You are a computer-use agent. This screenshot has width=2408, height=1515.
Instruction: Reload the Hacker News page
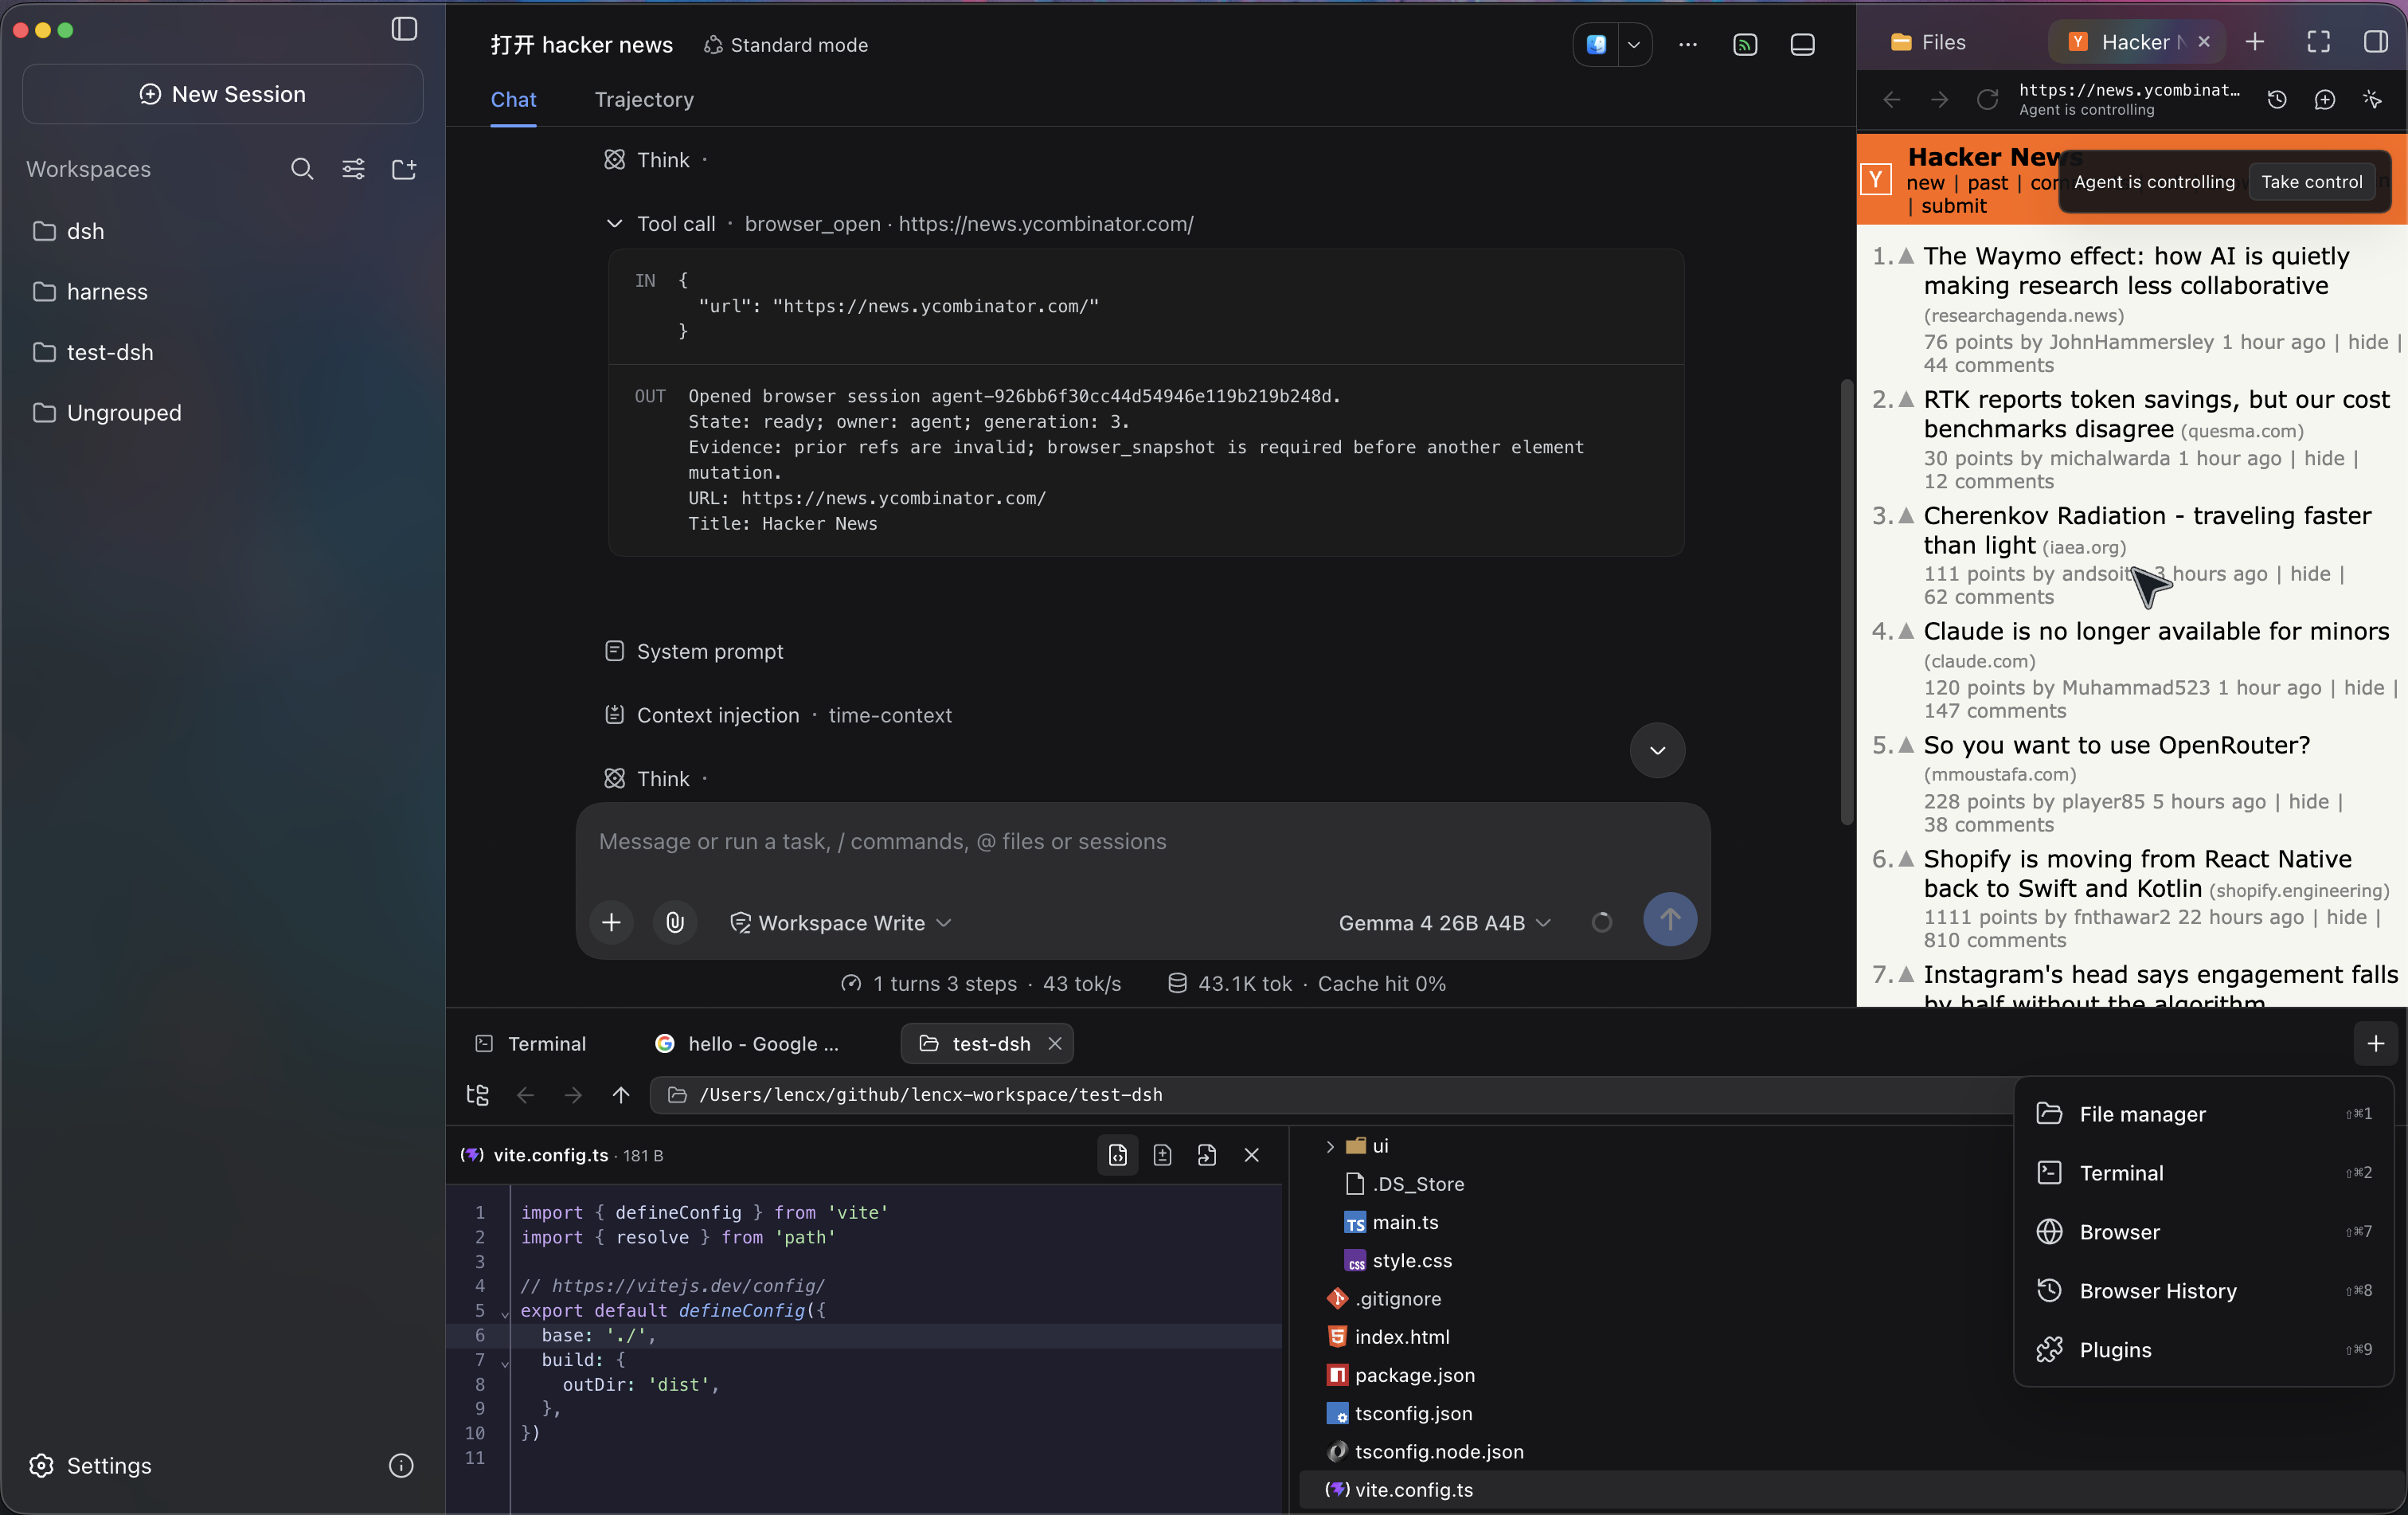tap(1987, 99)
